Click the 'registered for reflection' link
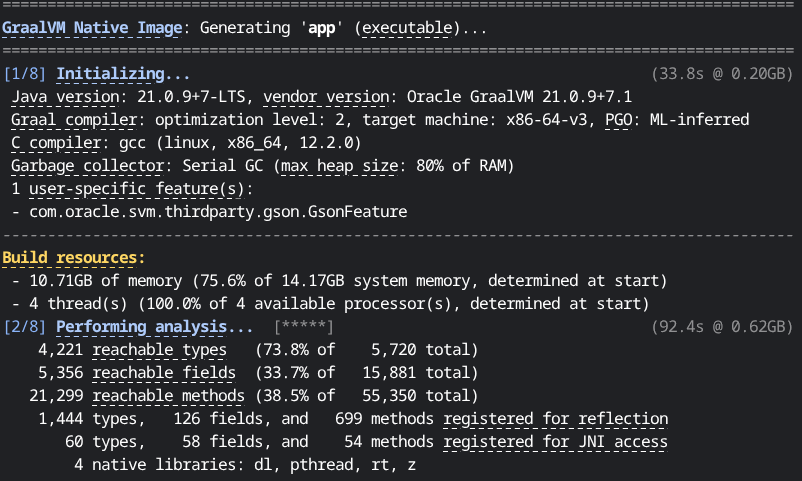Image resolution: width=802 pixels, height=481 pixels. coord(555,419)
